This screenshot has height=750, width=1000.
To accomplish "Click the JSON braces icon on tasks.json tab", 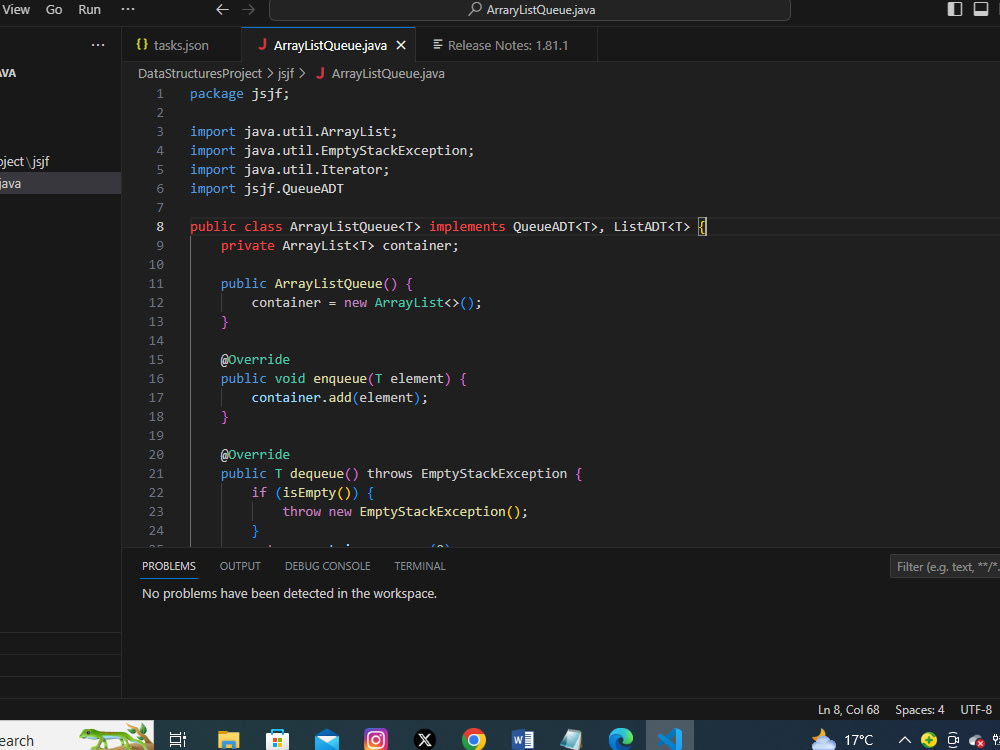I will coord(142,45).
